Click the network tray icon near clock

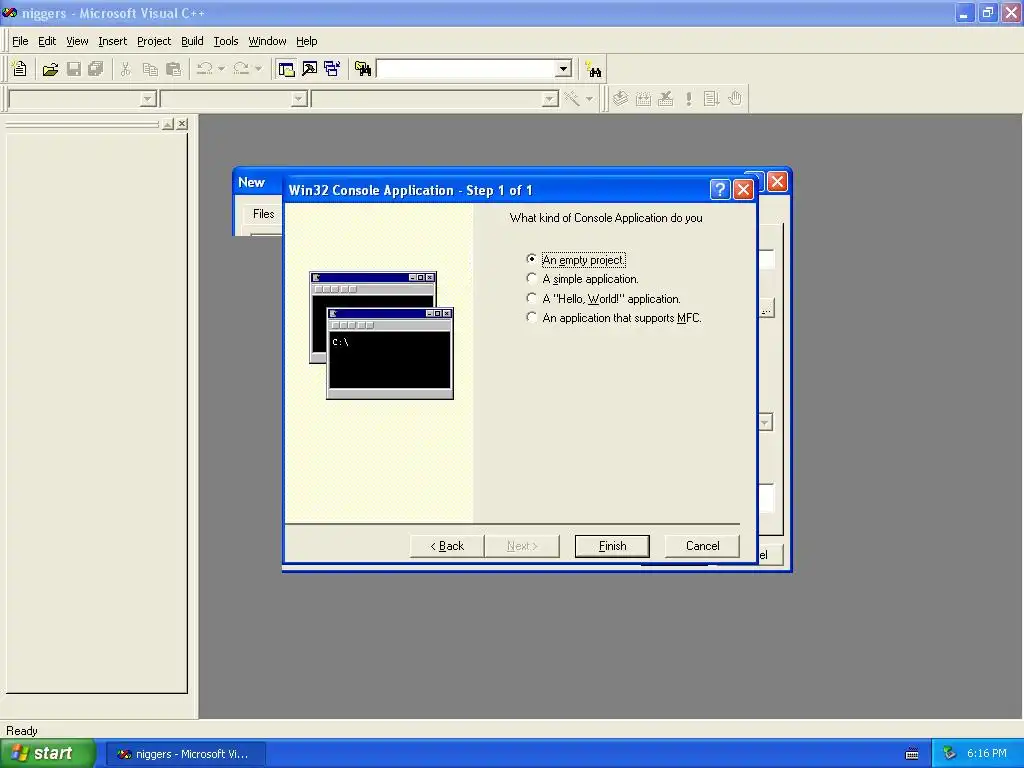pos(949,754)
